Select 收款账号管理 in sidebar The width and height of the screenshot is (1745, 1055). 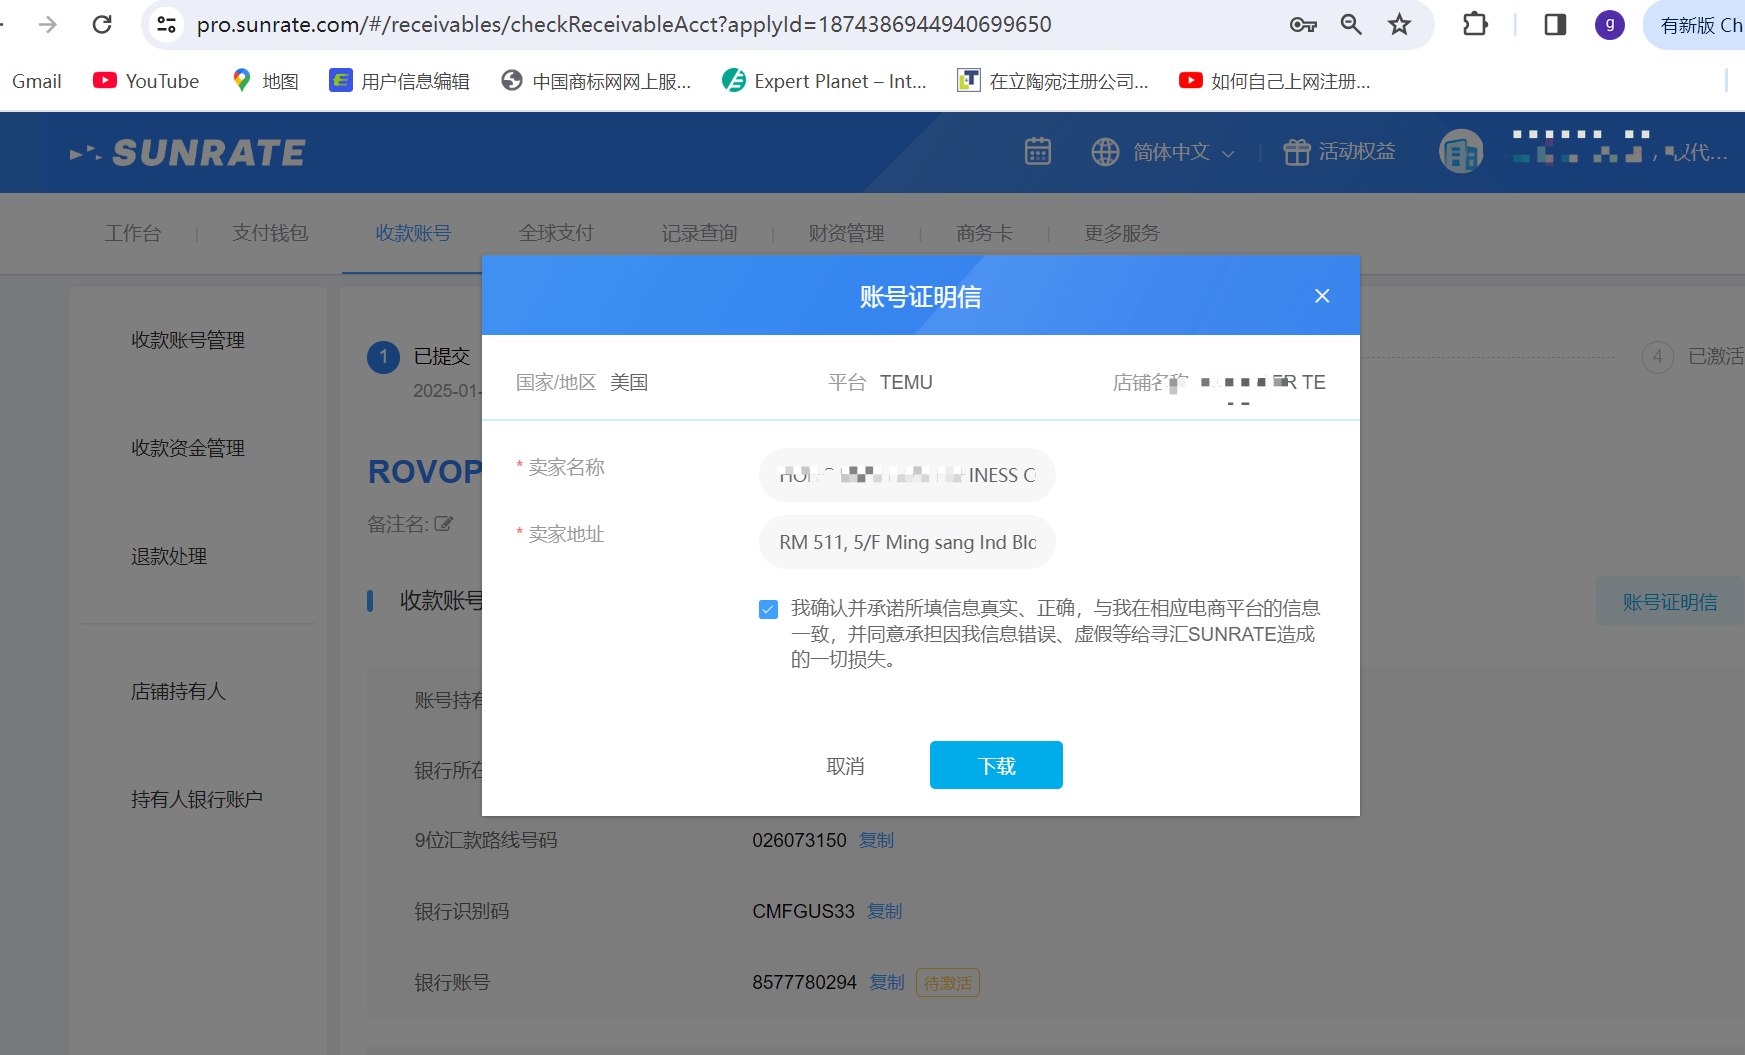[x=188, y=340]
